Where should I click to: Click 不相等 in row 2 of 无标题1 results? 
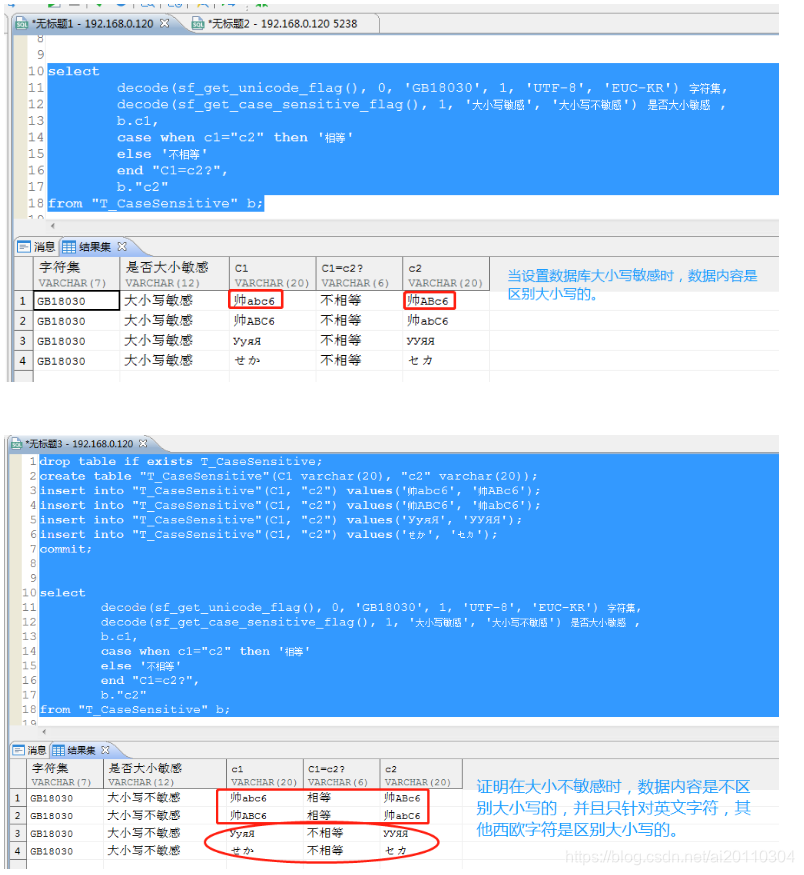359,321
